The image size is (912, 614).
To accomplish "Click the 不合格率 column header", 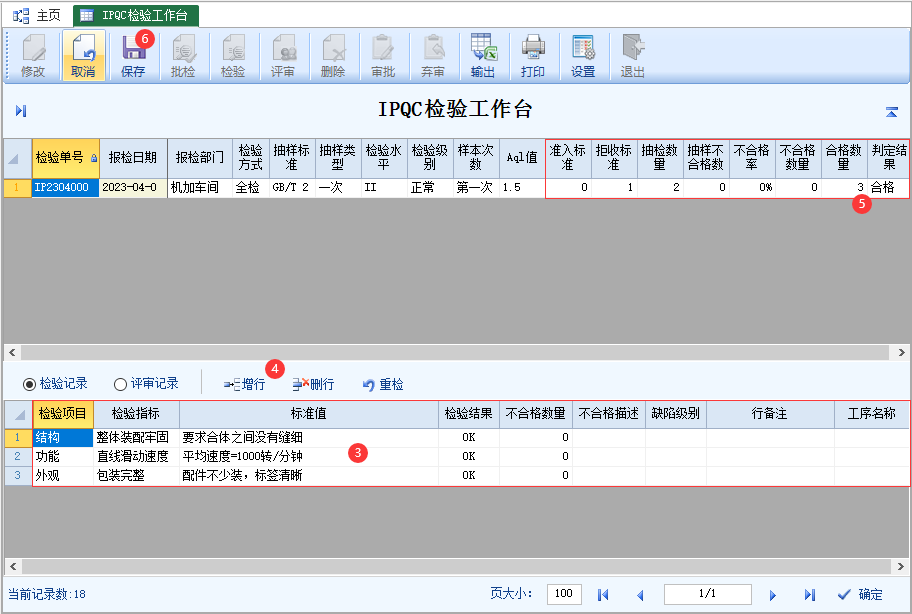I will click(x=751, y=158).
